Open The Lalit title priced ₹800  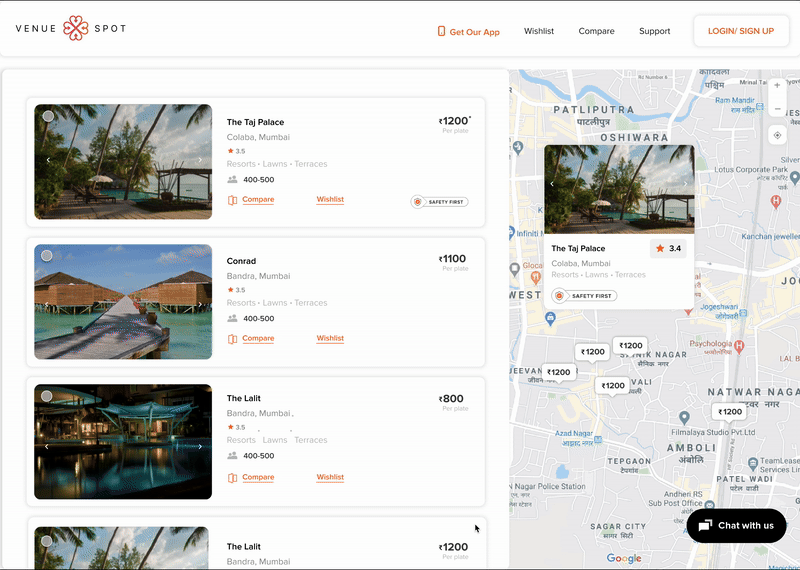(243, 398)
